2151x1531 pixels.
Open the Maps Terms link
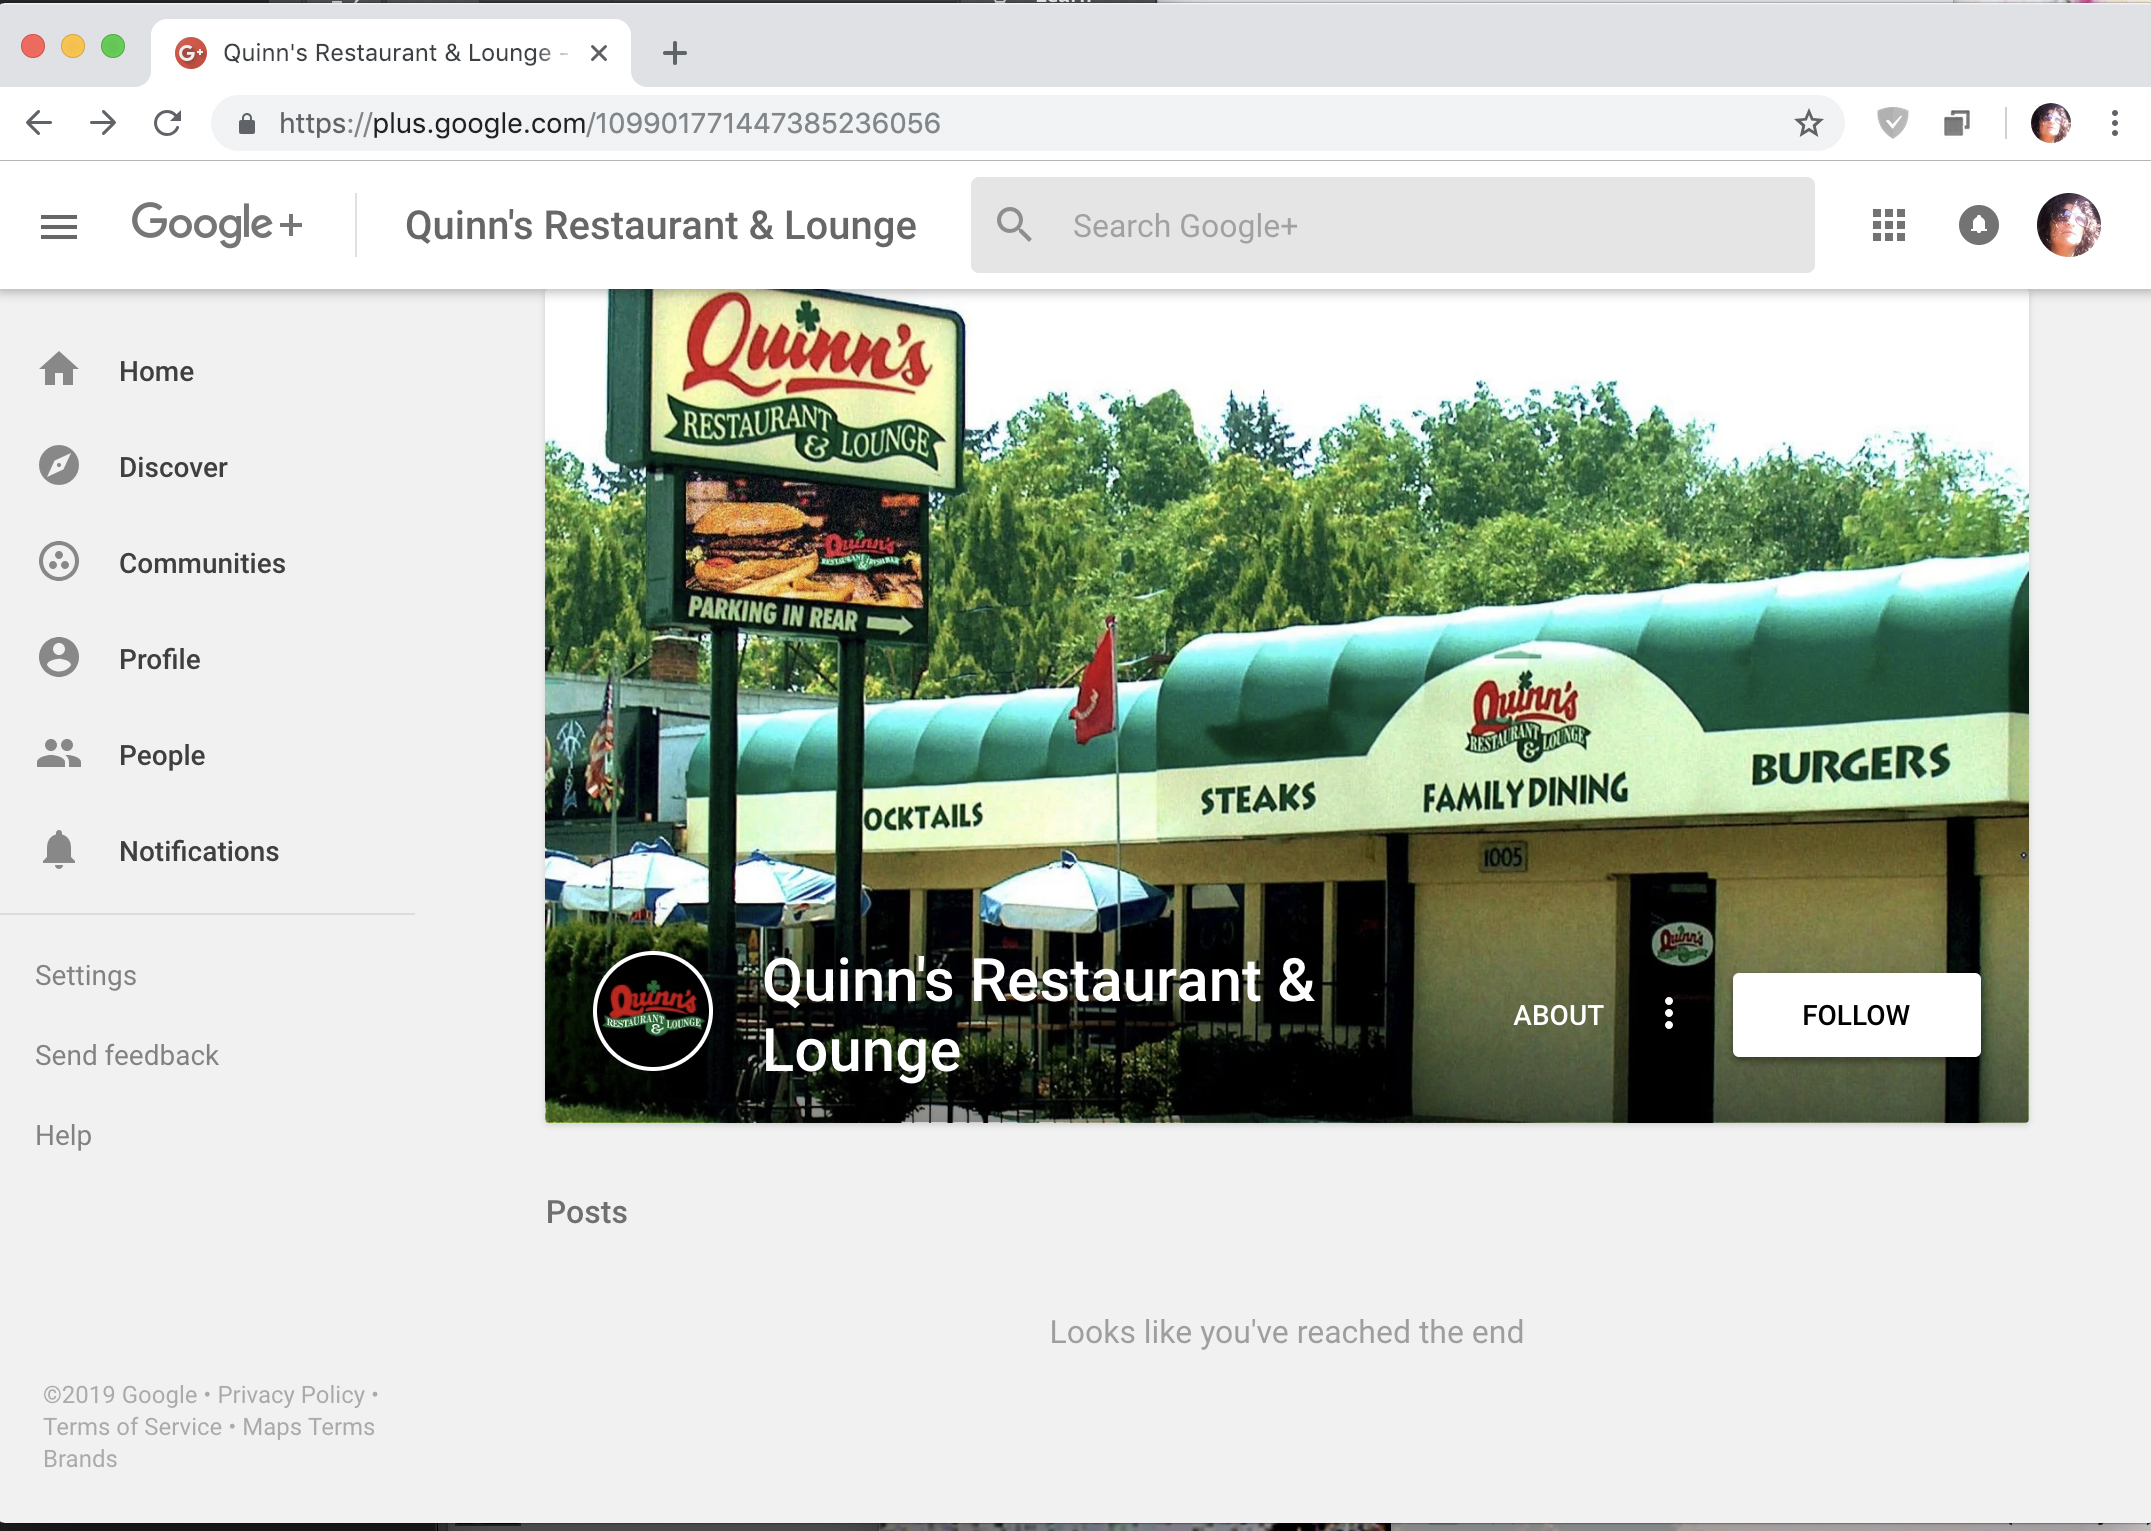[308, 1426]
